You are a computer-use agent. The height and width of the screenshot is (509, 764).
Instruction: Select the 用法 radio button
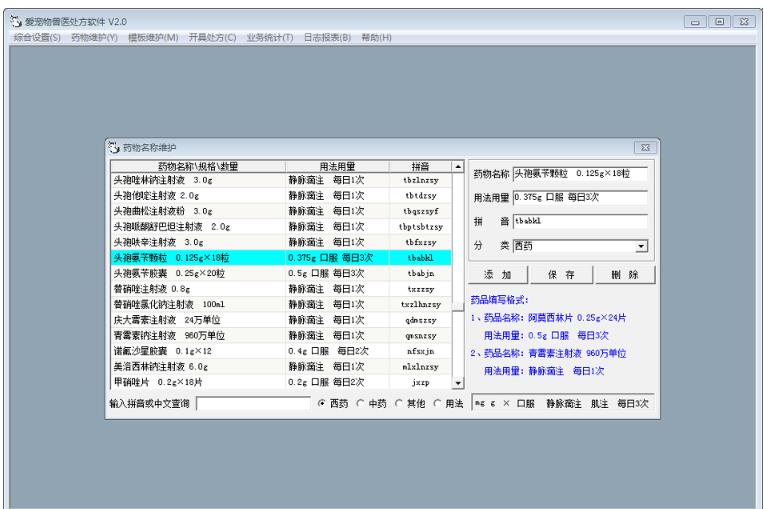coord(437,403)
